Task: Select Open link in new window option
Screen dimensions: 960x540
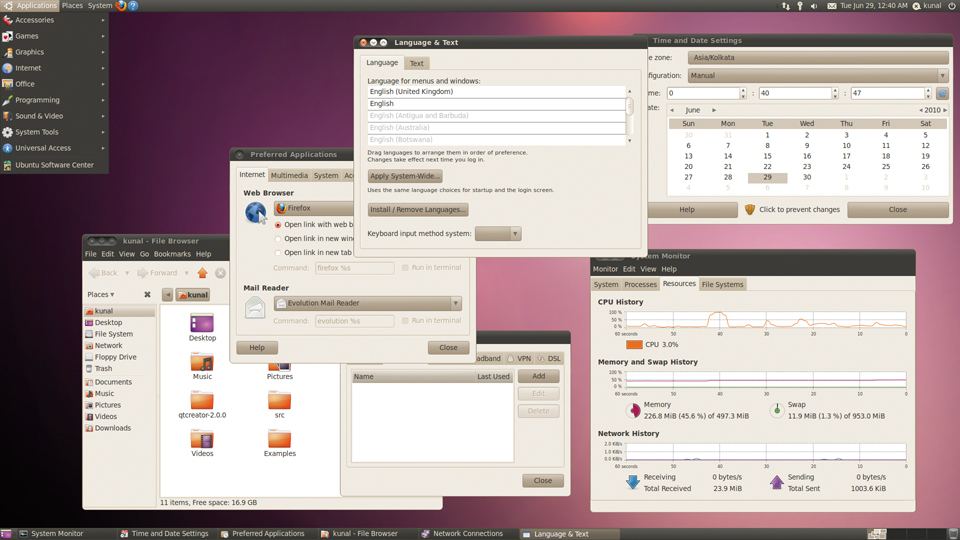Action: pos(278,239)
